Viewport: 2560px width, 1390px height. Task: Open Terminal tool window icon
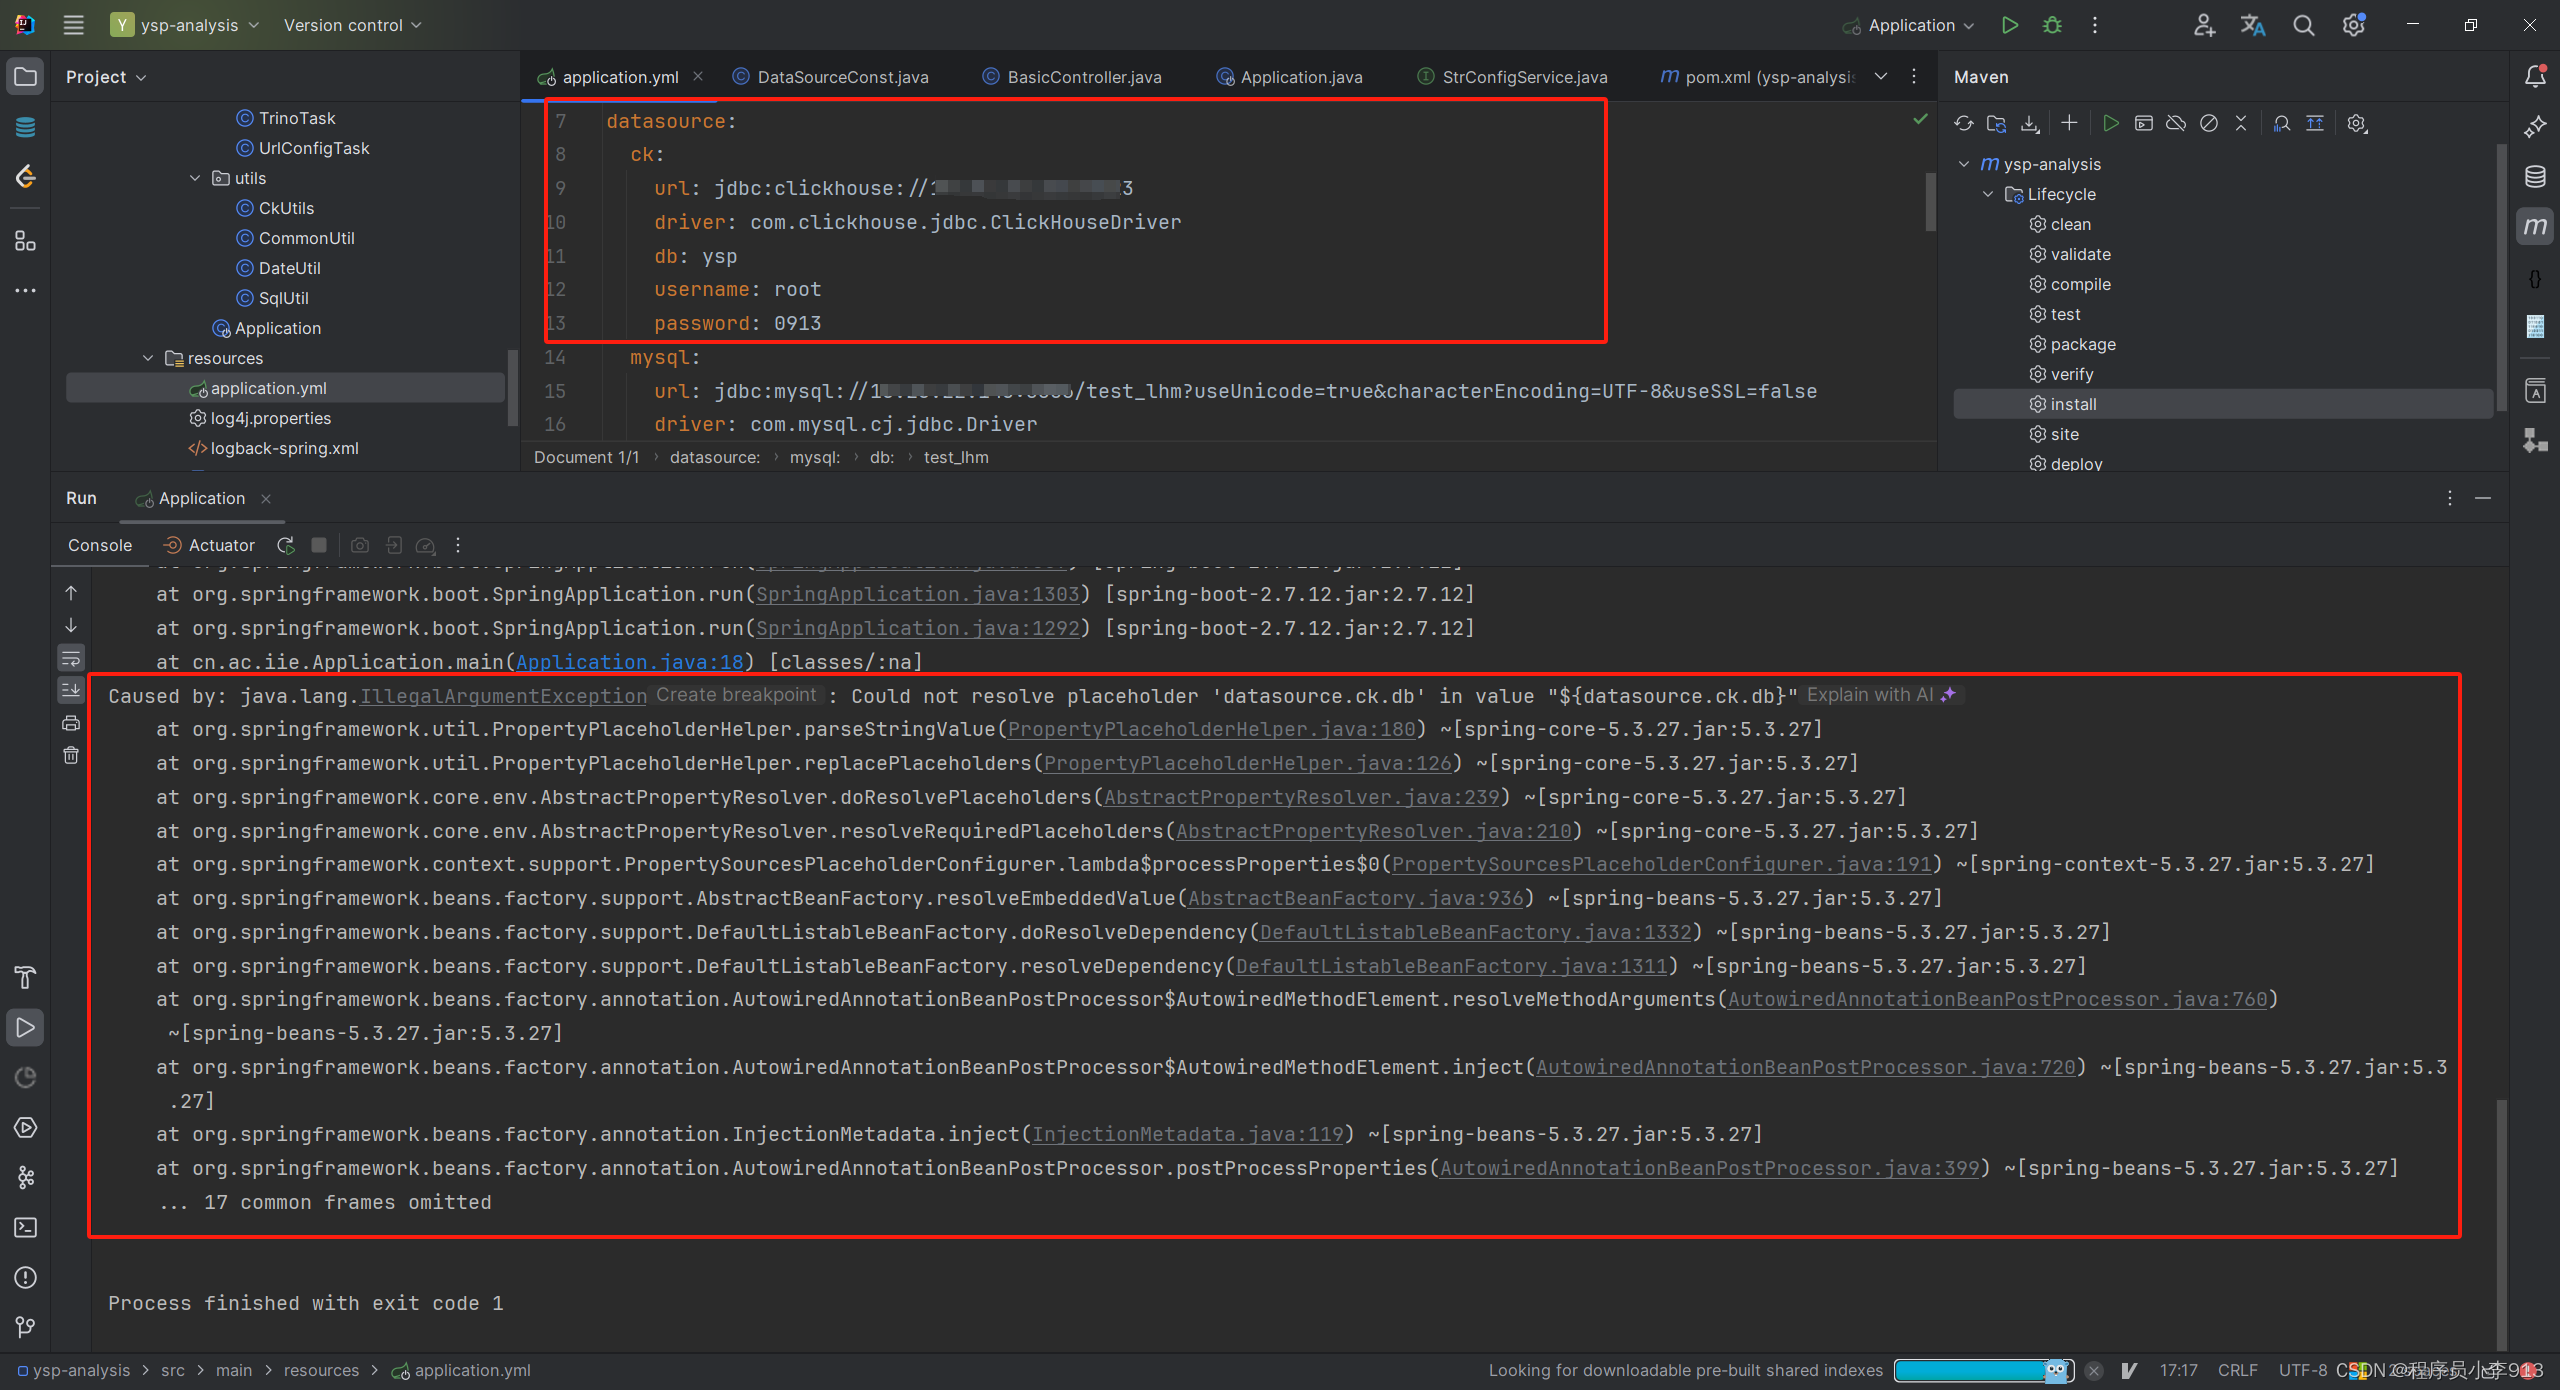[x=26, y=1227]
